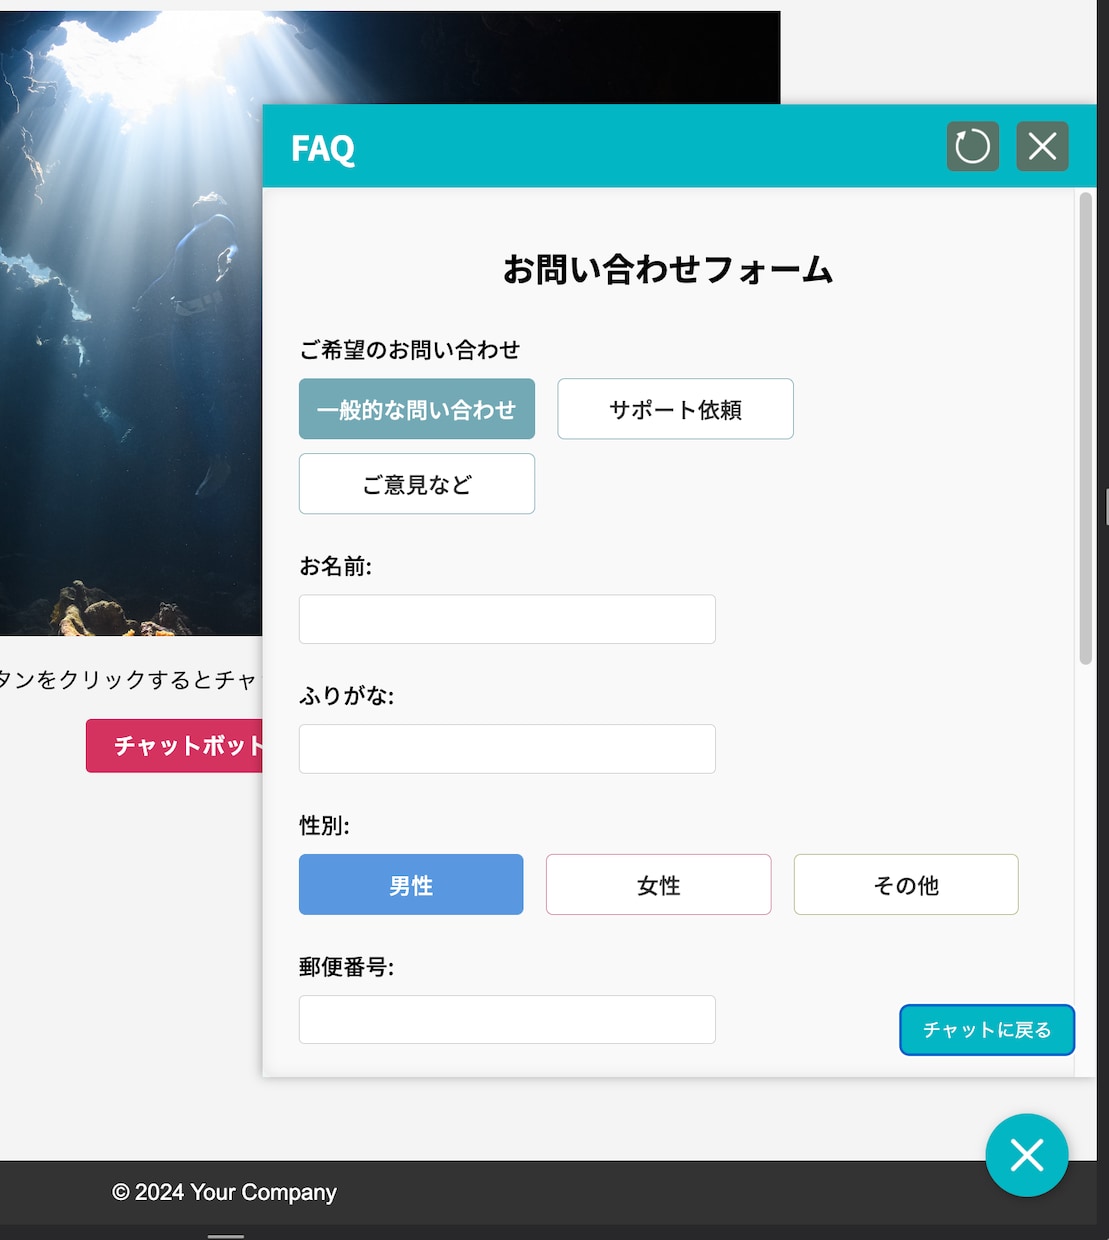This screenshot has width=1109, height=1240.
Task: Choose 女性 for gender
Action: (658, 884)
